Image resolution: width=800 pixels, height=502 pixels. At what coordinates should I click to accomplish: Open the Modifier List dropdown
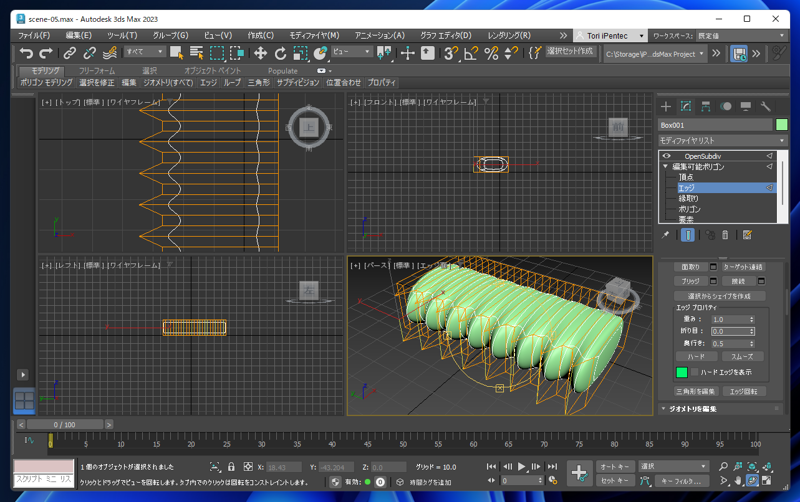click(722, 140)
